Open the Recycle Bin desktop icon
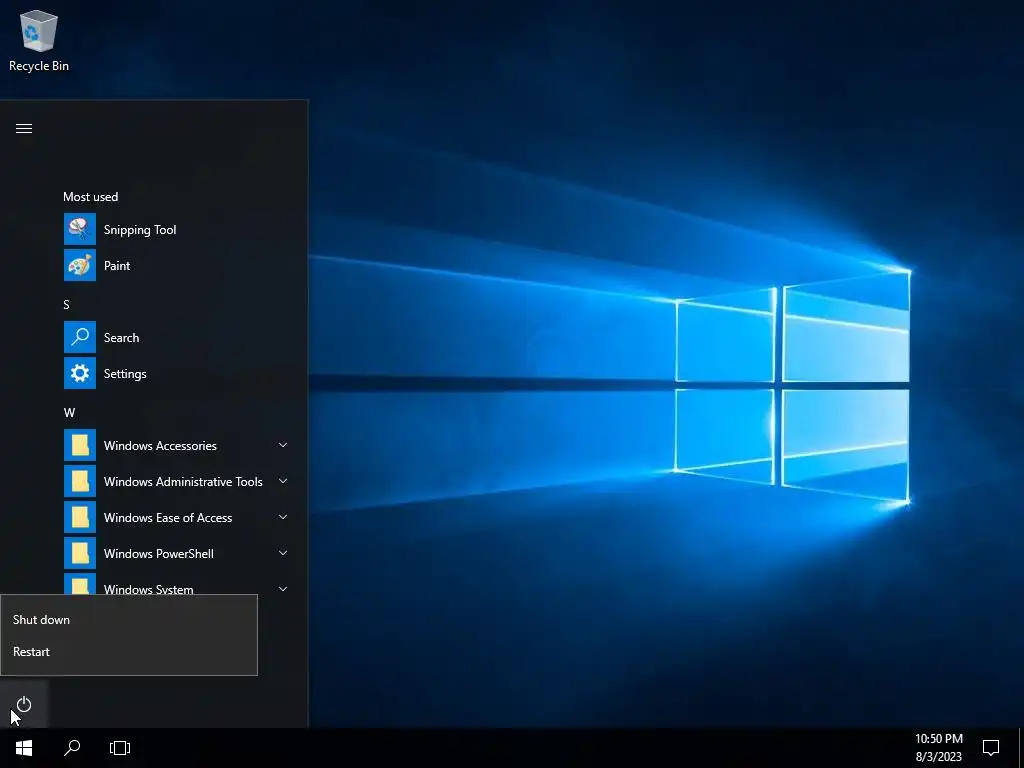Image resolution: width=1024 pixels, height=768 pixels. pos(39,40)
